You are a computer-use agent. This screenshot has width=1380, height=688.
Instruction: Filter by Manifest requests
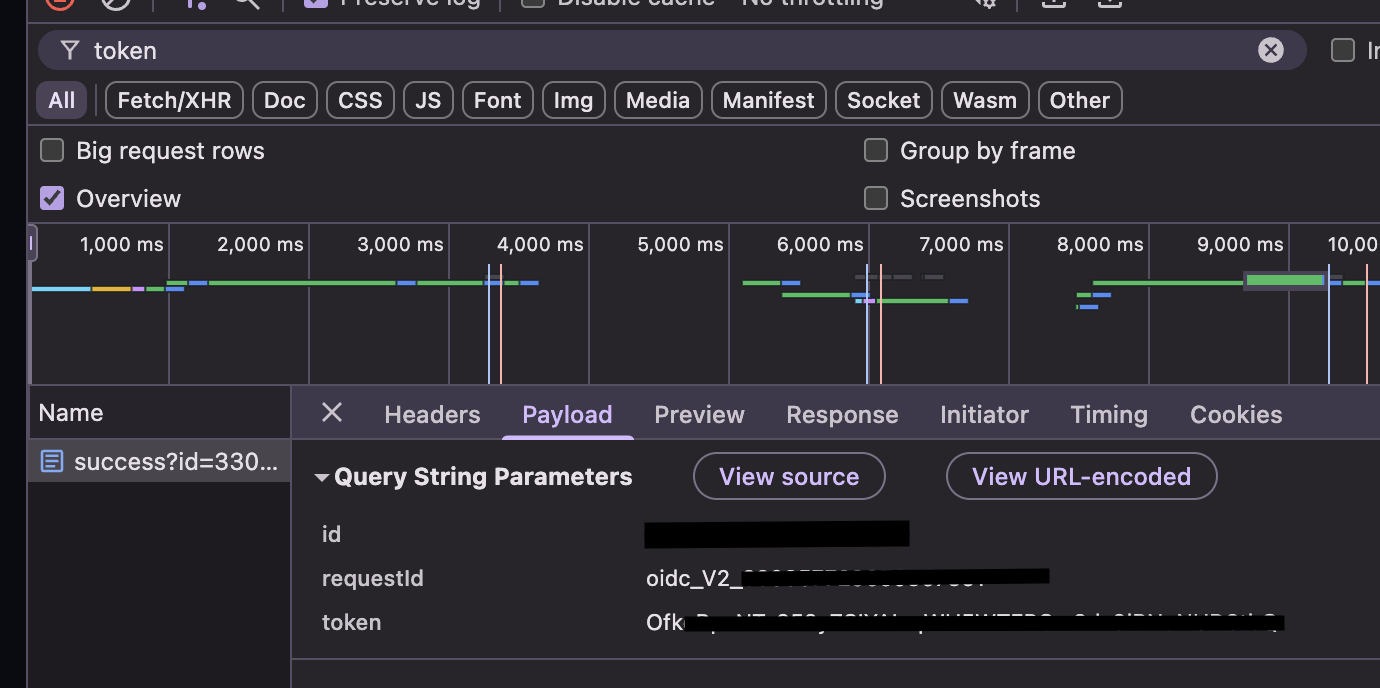tap(768, 100)
